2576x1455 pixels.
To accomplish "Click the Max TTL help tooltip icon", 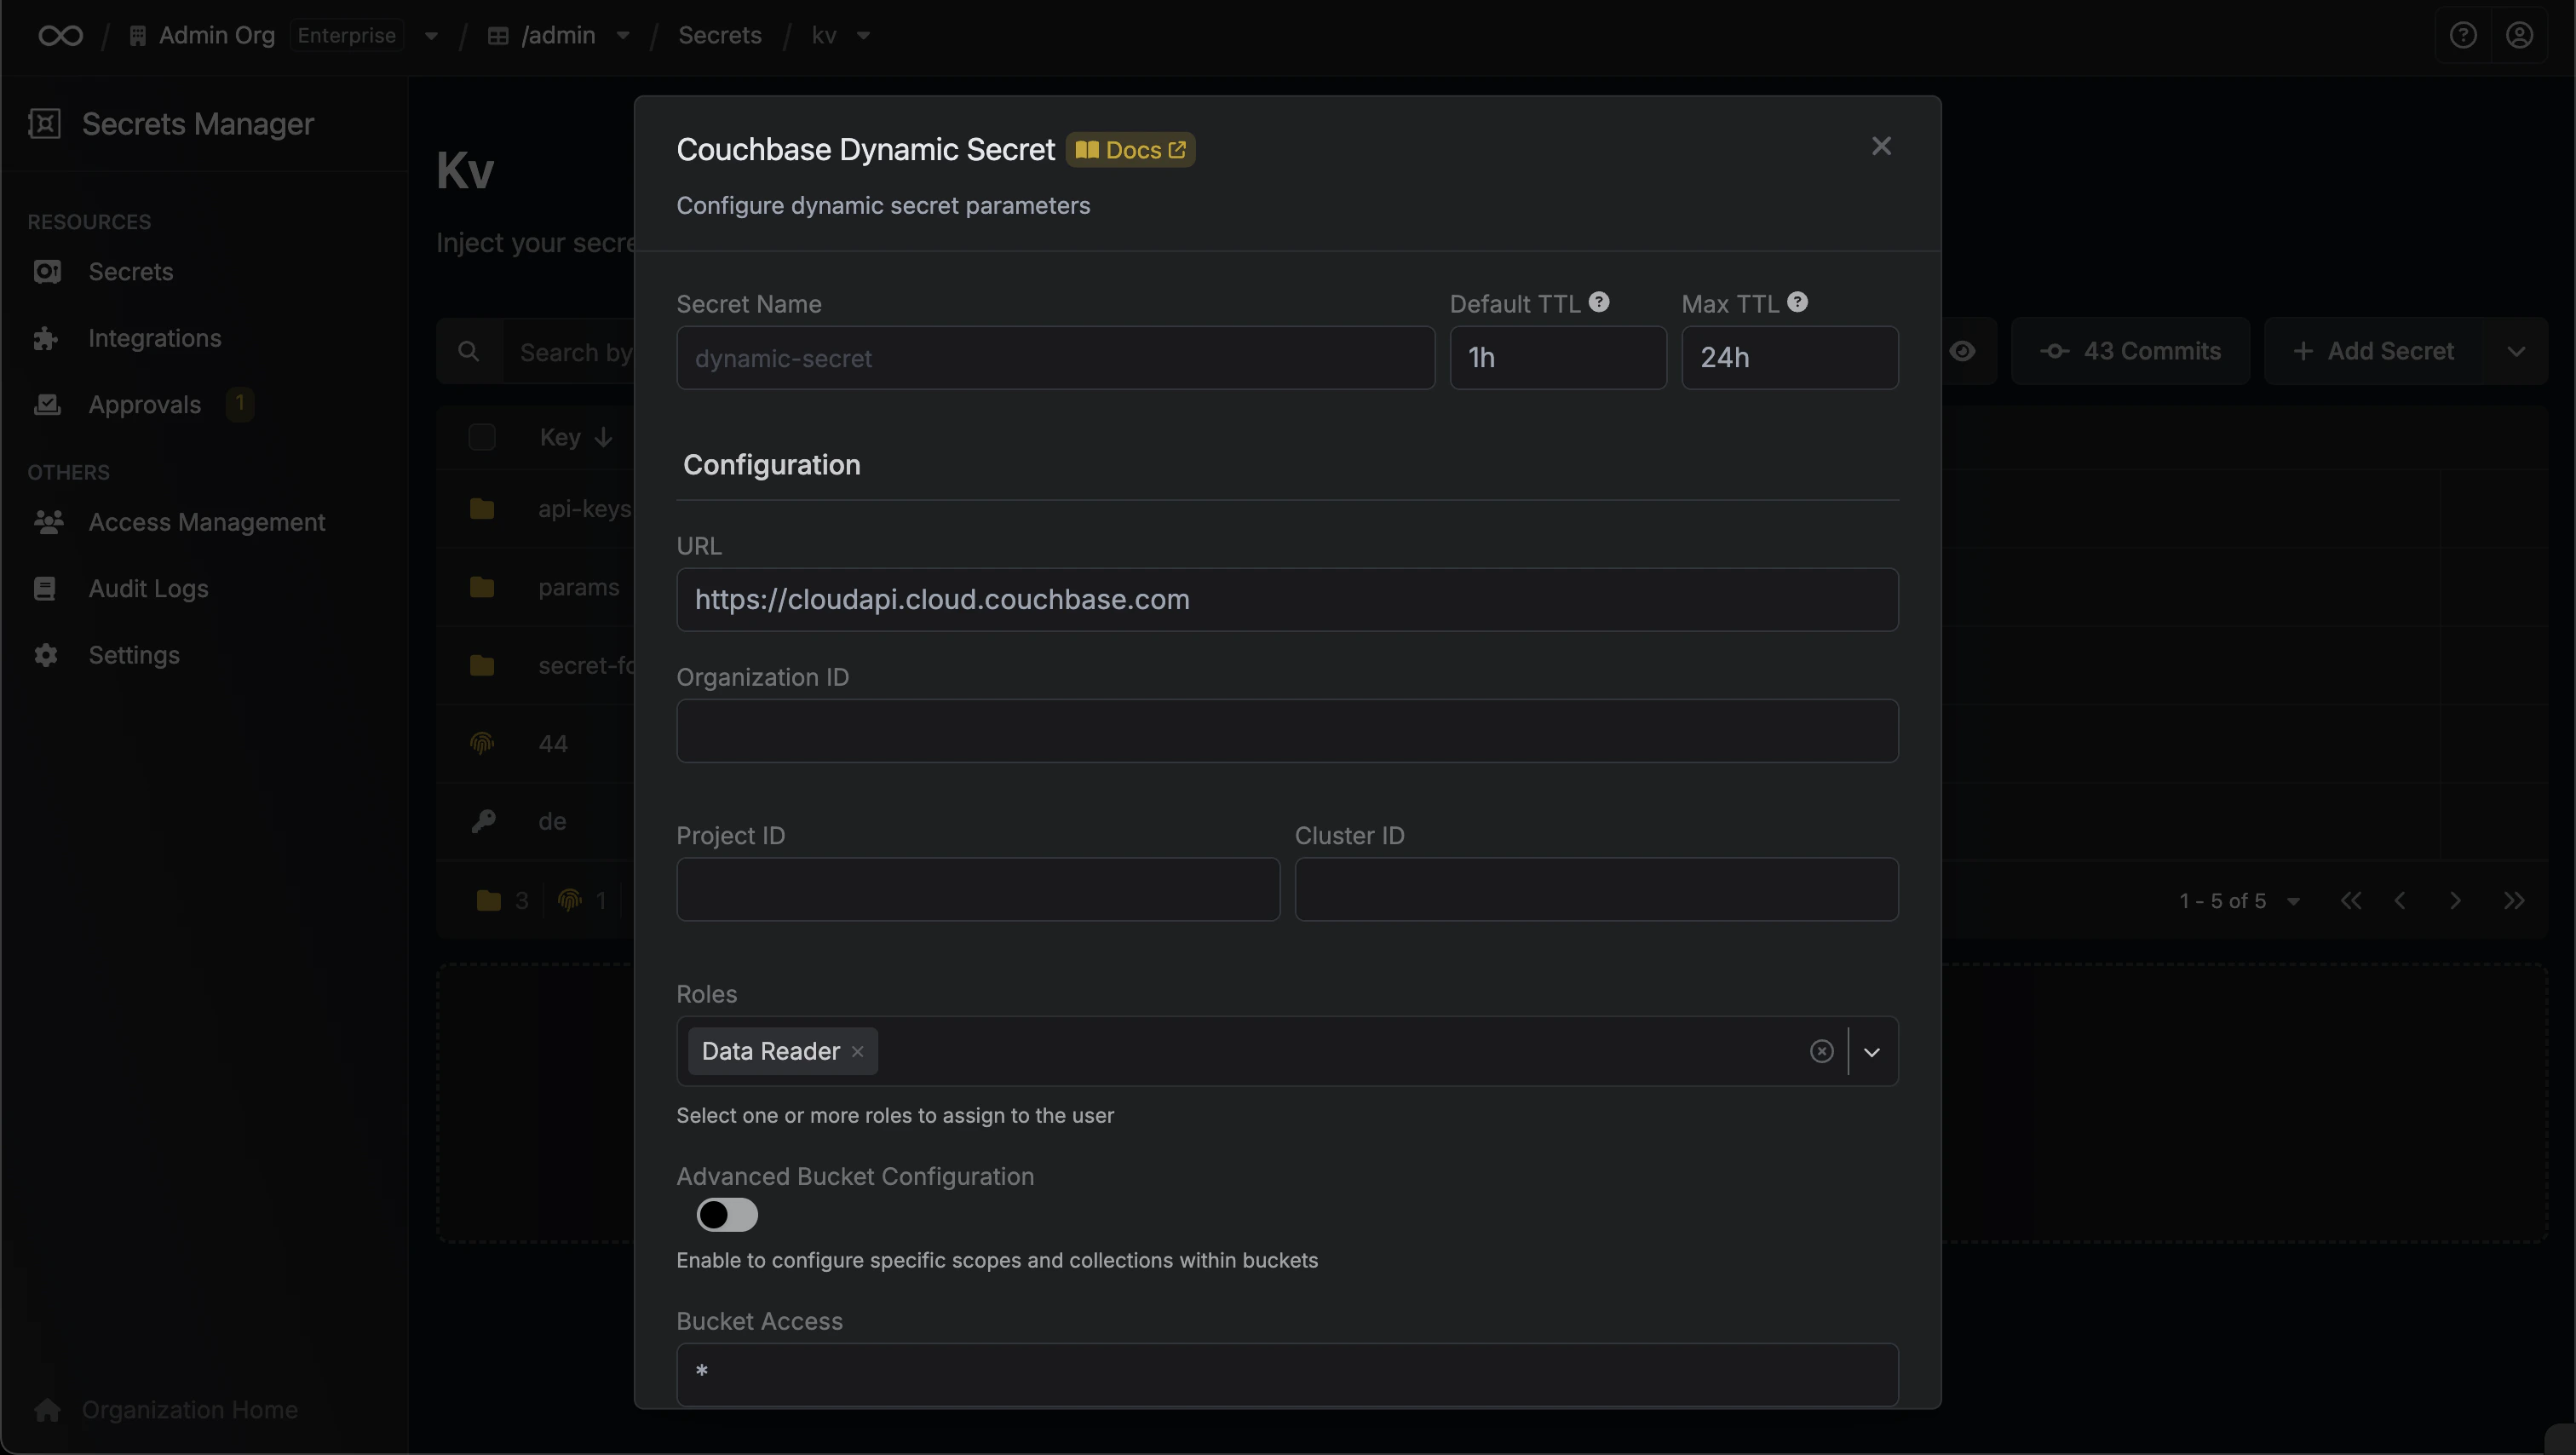I will pos(1797,302).
